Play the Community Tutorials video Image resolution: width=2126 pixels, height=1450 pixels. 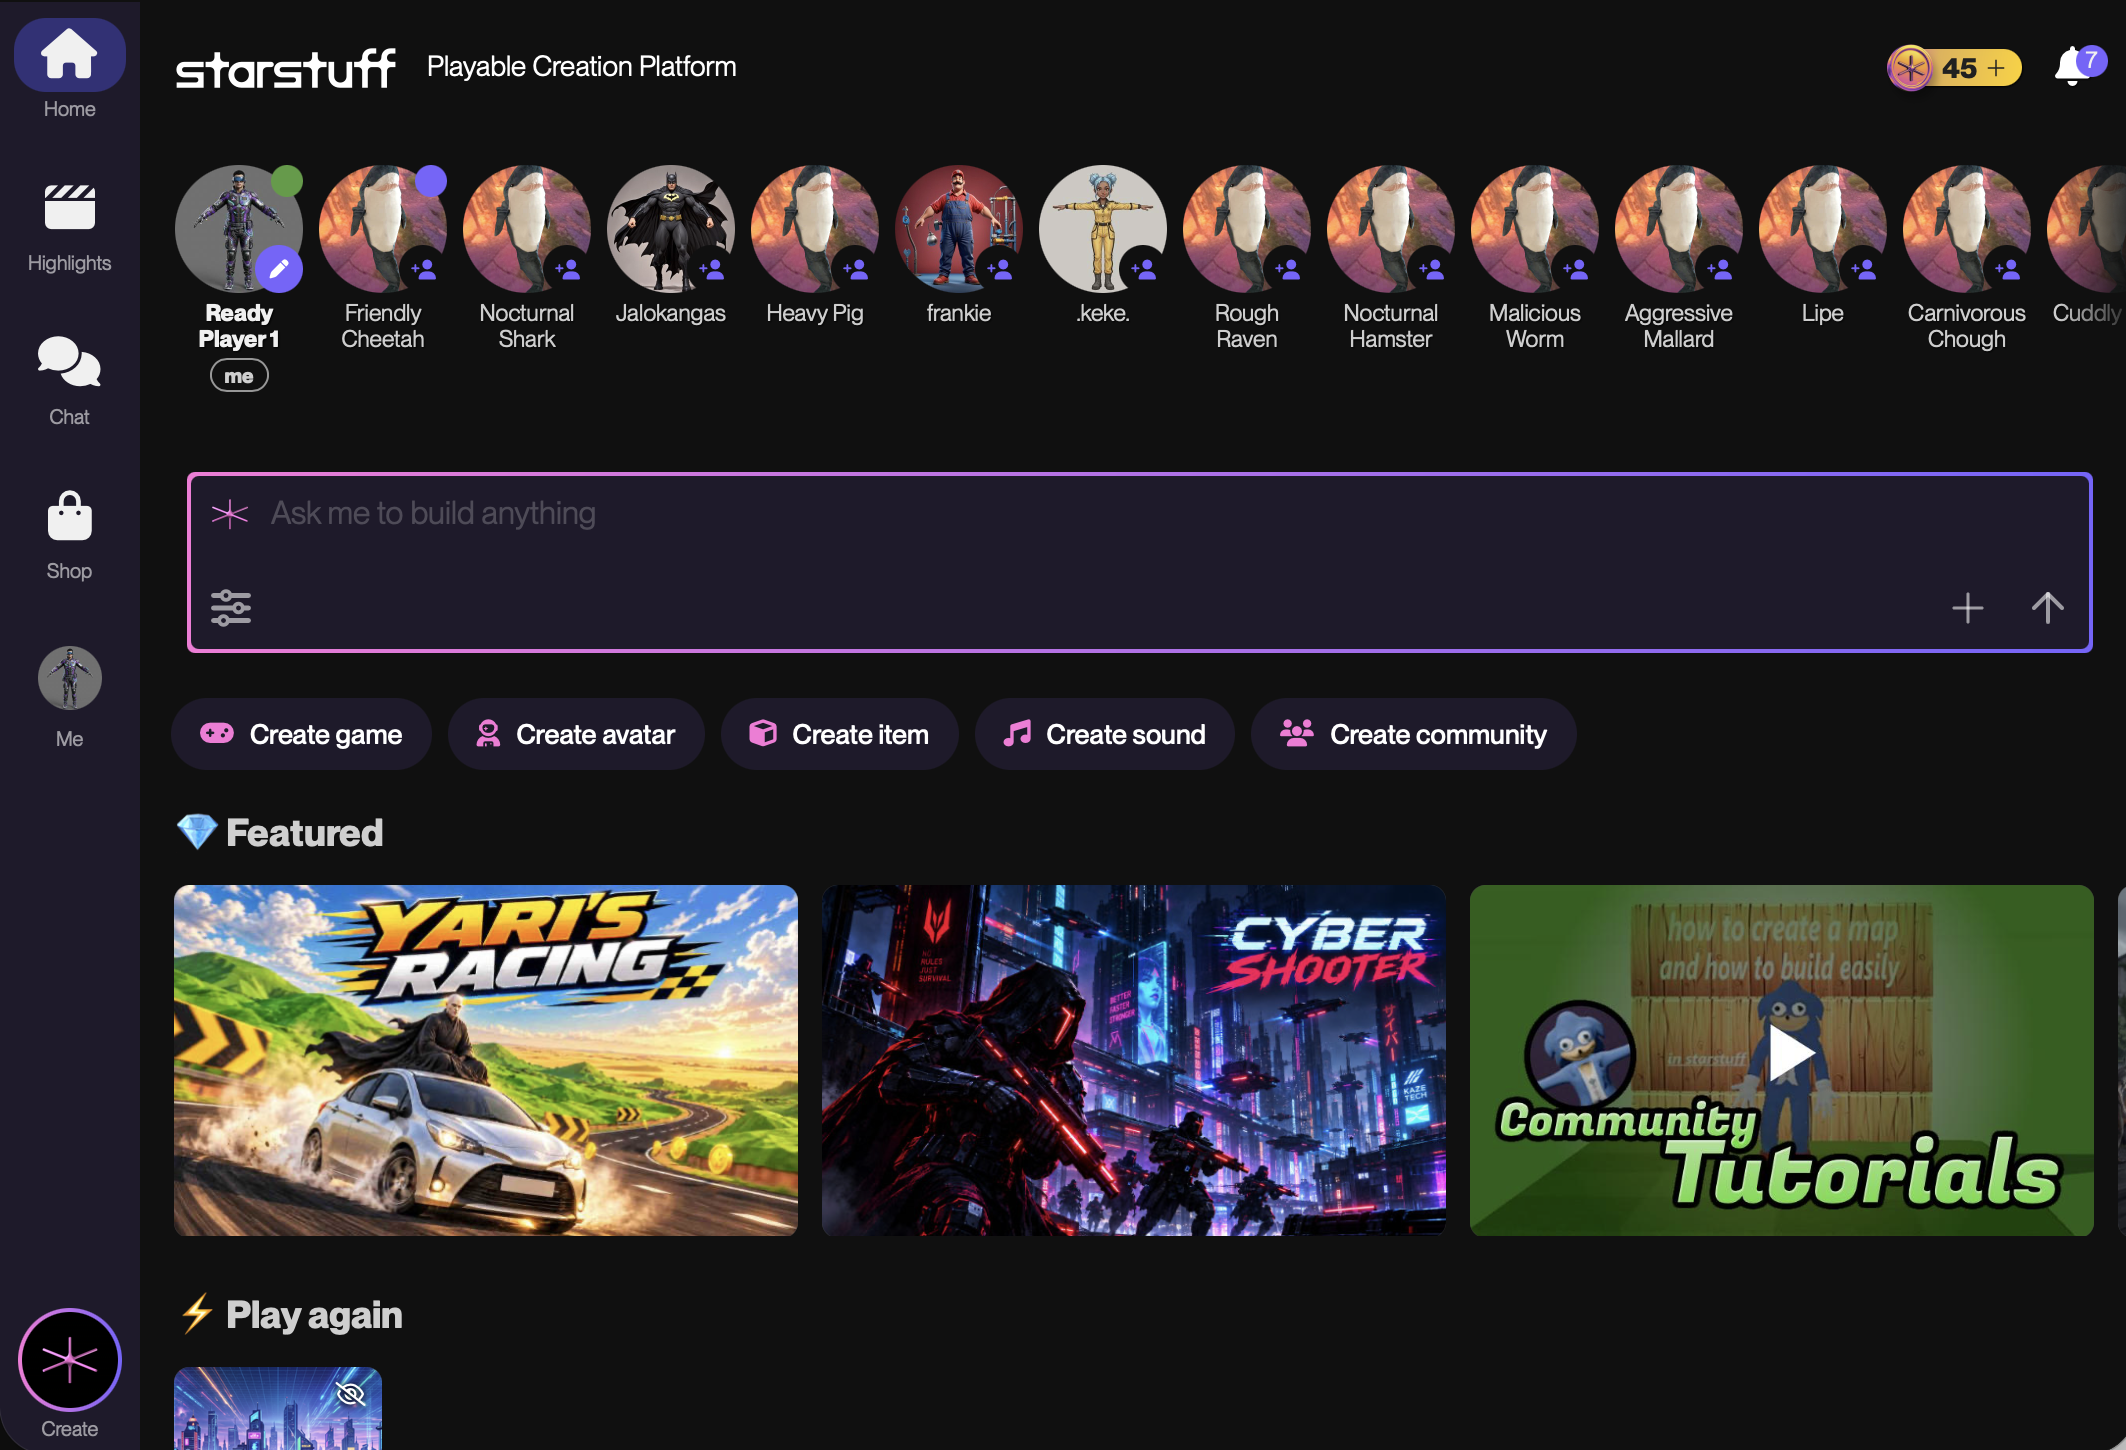[1791, 1052]
